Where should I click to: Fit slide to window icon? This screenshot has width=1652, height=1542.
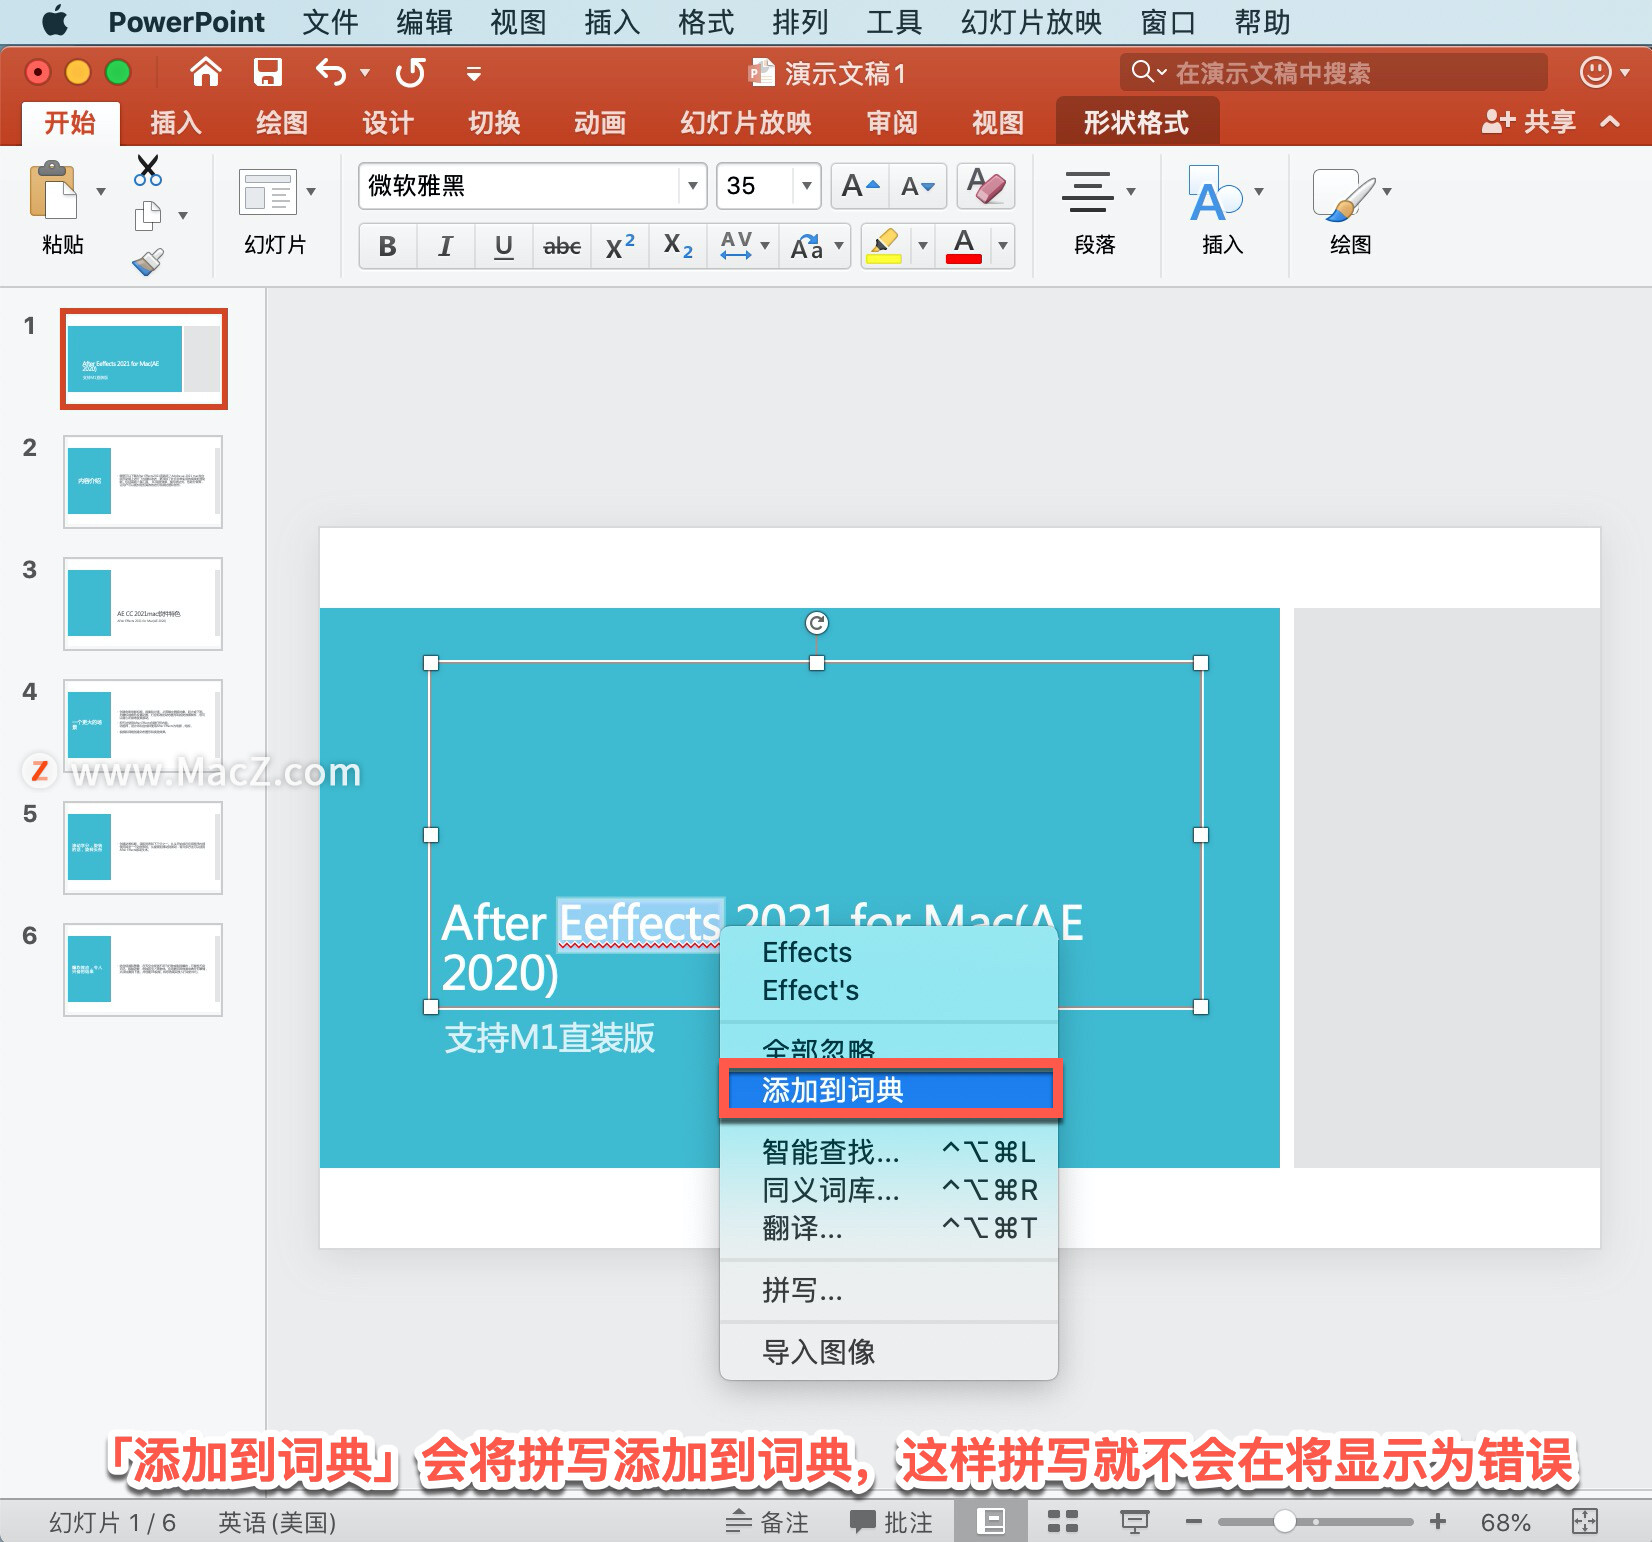pyautogui.click(x=1585, y=1522)
